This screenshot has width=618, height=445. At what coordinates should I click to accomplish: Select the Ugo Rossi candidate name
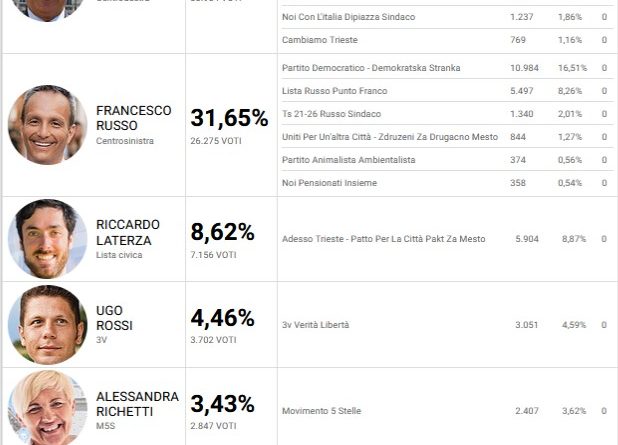[114, 318]
